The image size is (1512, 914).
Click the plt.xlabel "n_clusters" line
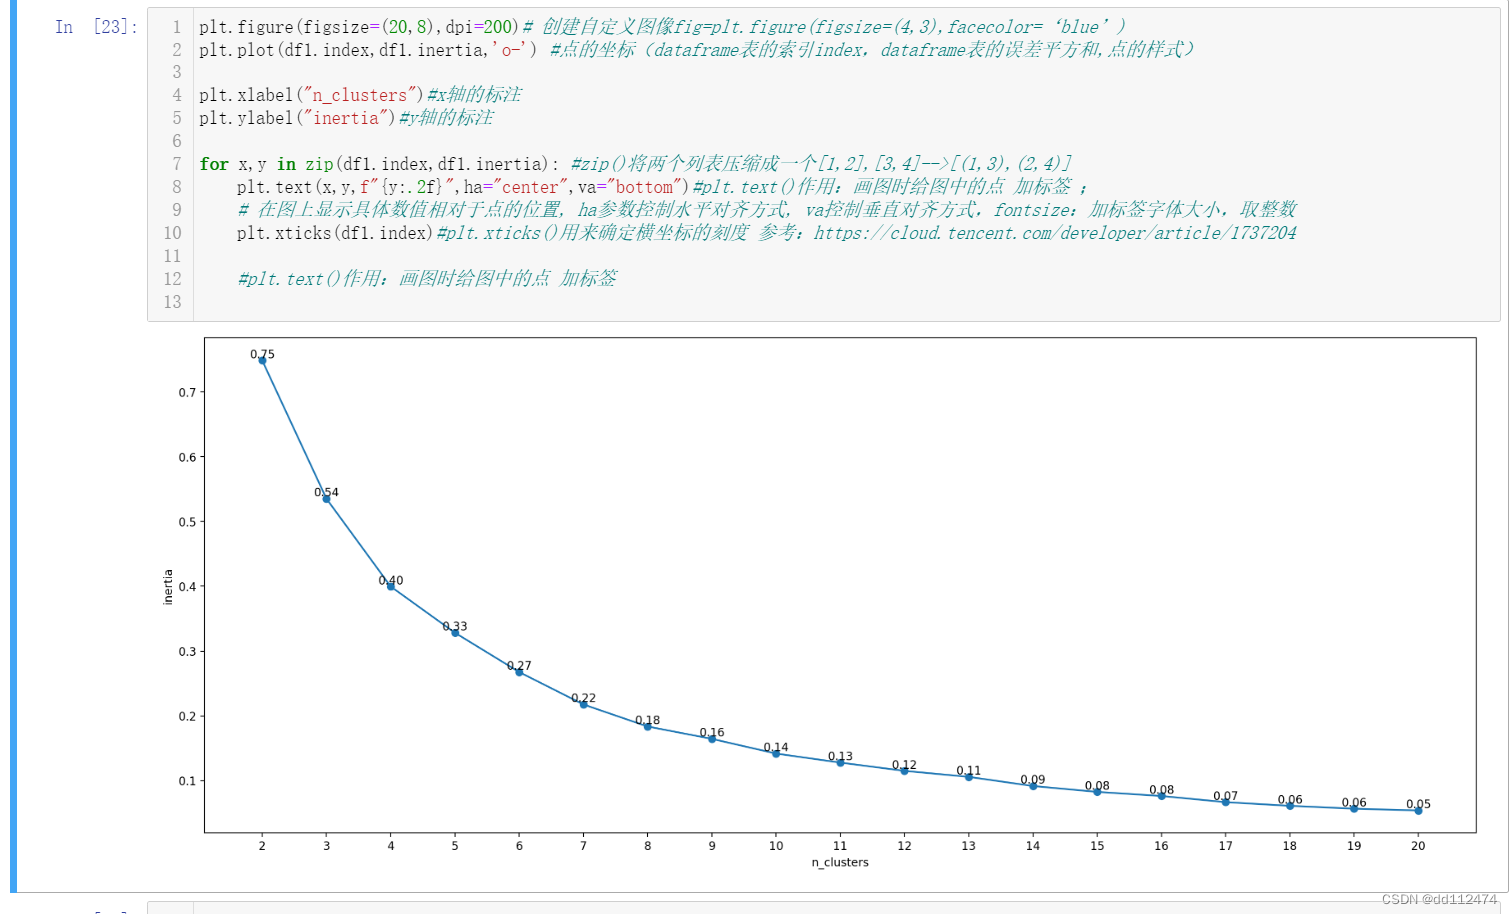tap(360, 95)
